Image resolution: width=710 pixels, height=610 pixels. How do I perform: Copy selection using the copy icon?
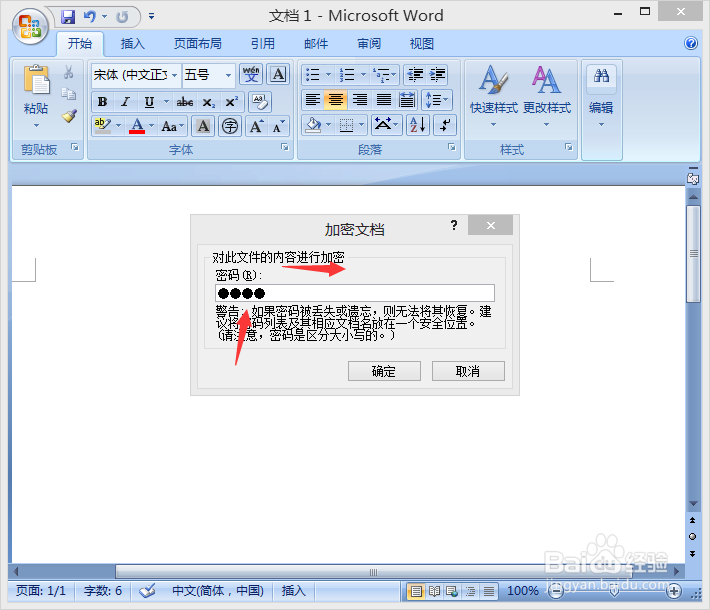coord(68,94)
